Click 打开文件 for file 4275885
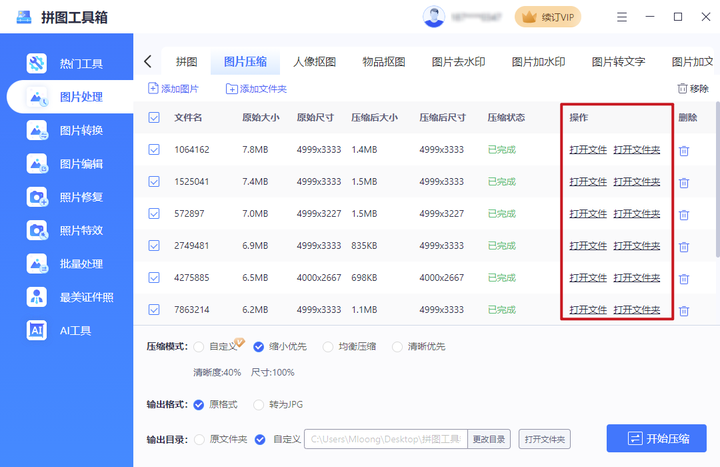Screen dimensions: 720x467 tap(588, 278)
